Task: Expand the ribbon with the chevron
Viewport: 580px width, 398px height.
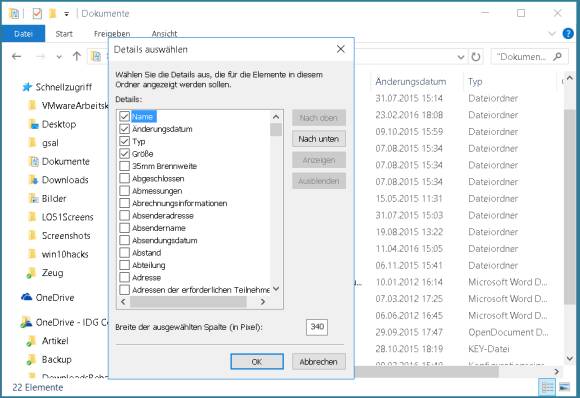Action: 552,34
